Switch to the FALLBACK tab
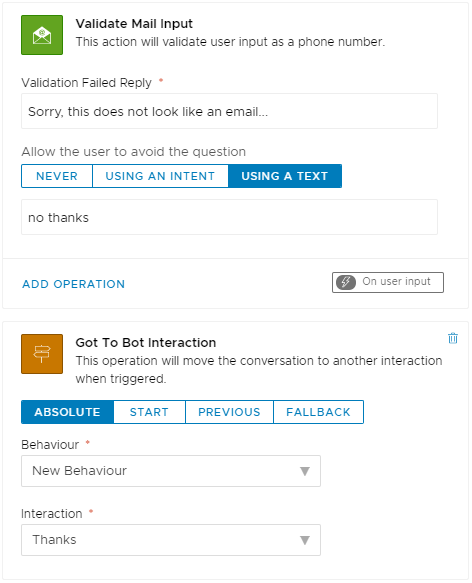 pos(318,412)
